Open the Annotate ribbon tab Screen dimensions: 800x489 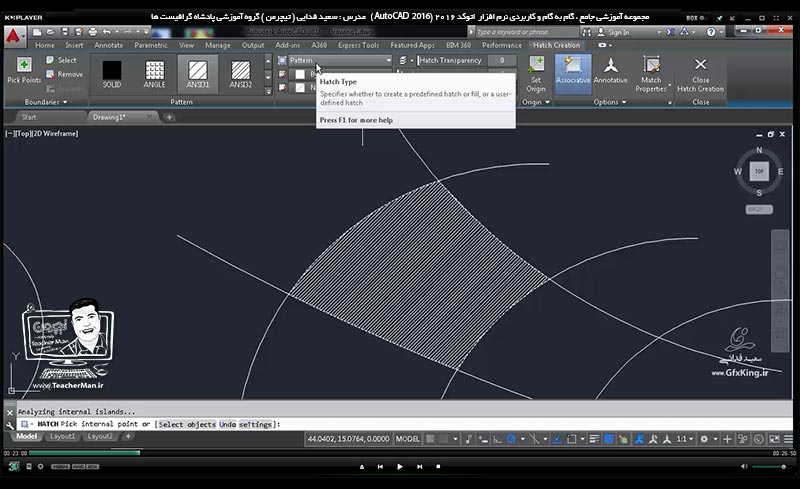click(108, 45)
